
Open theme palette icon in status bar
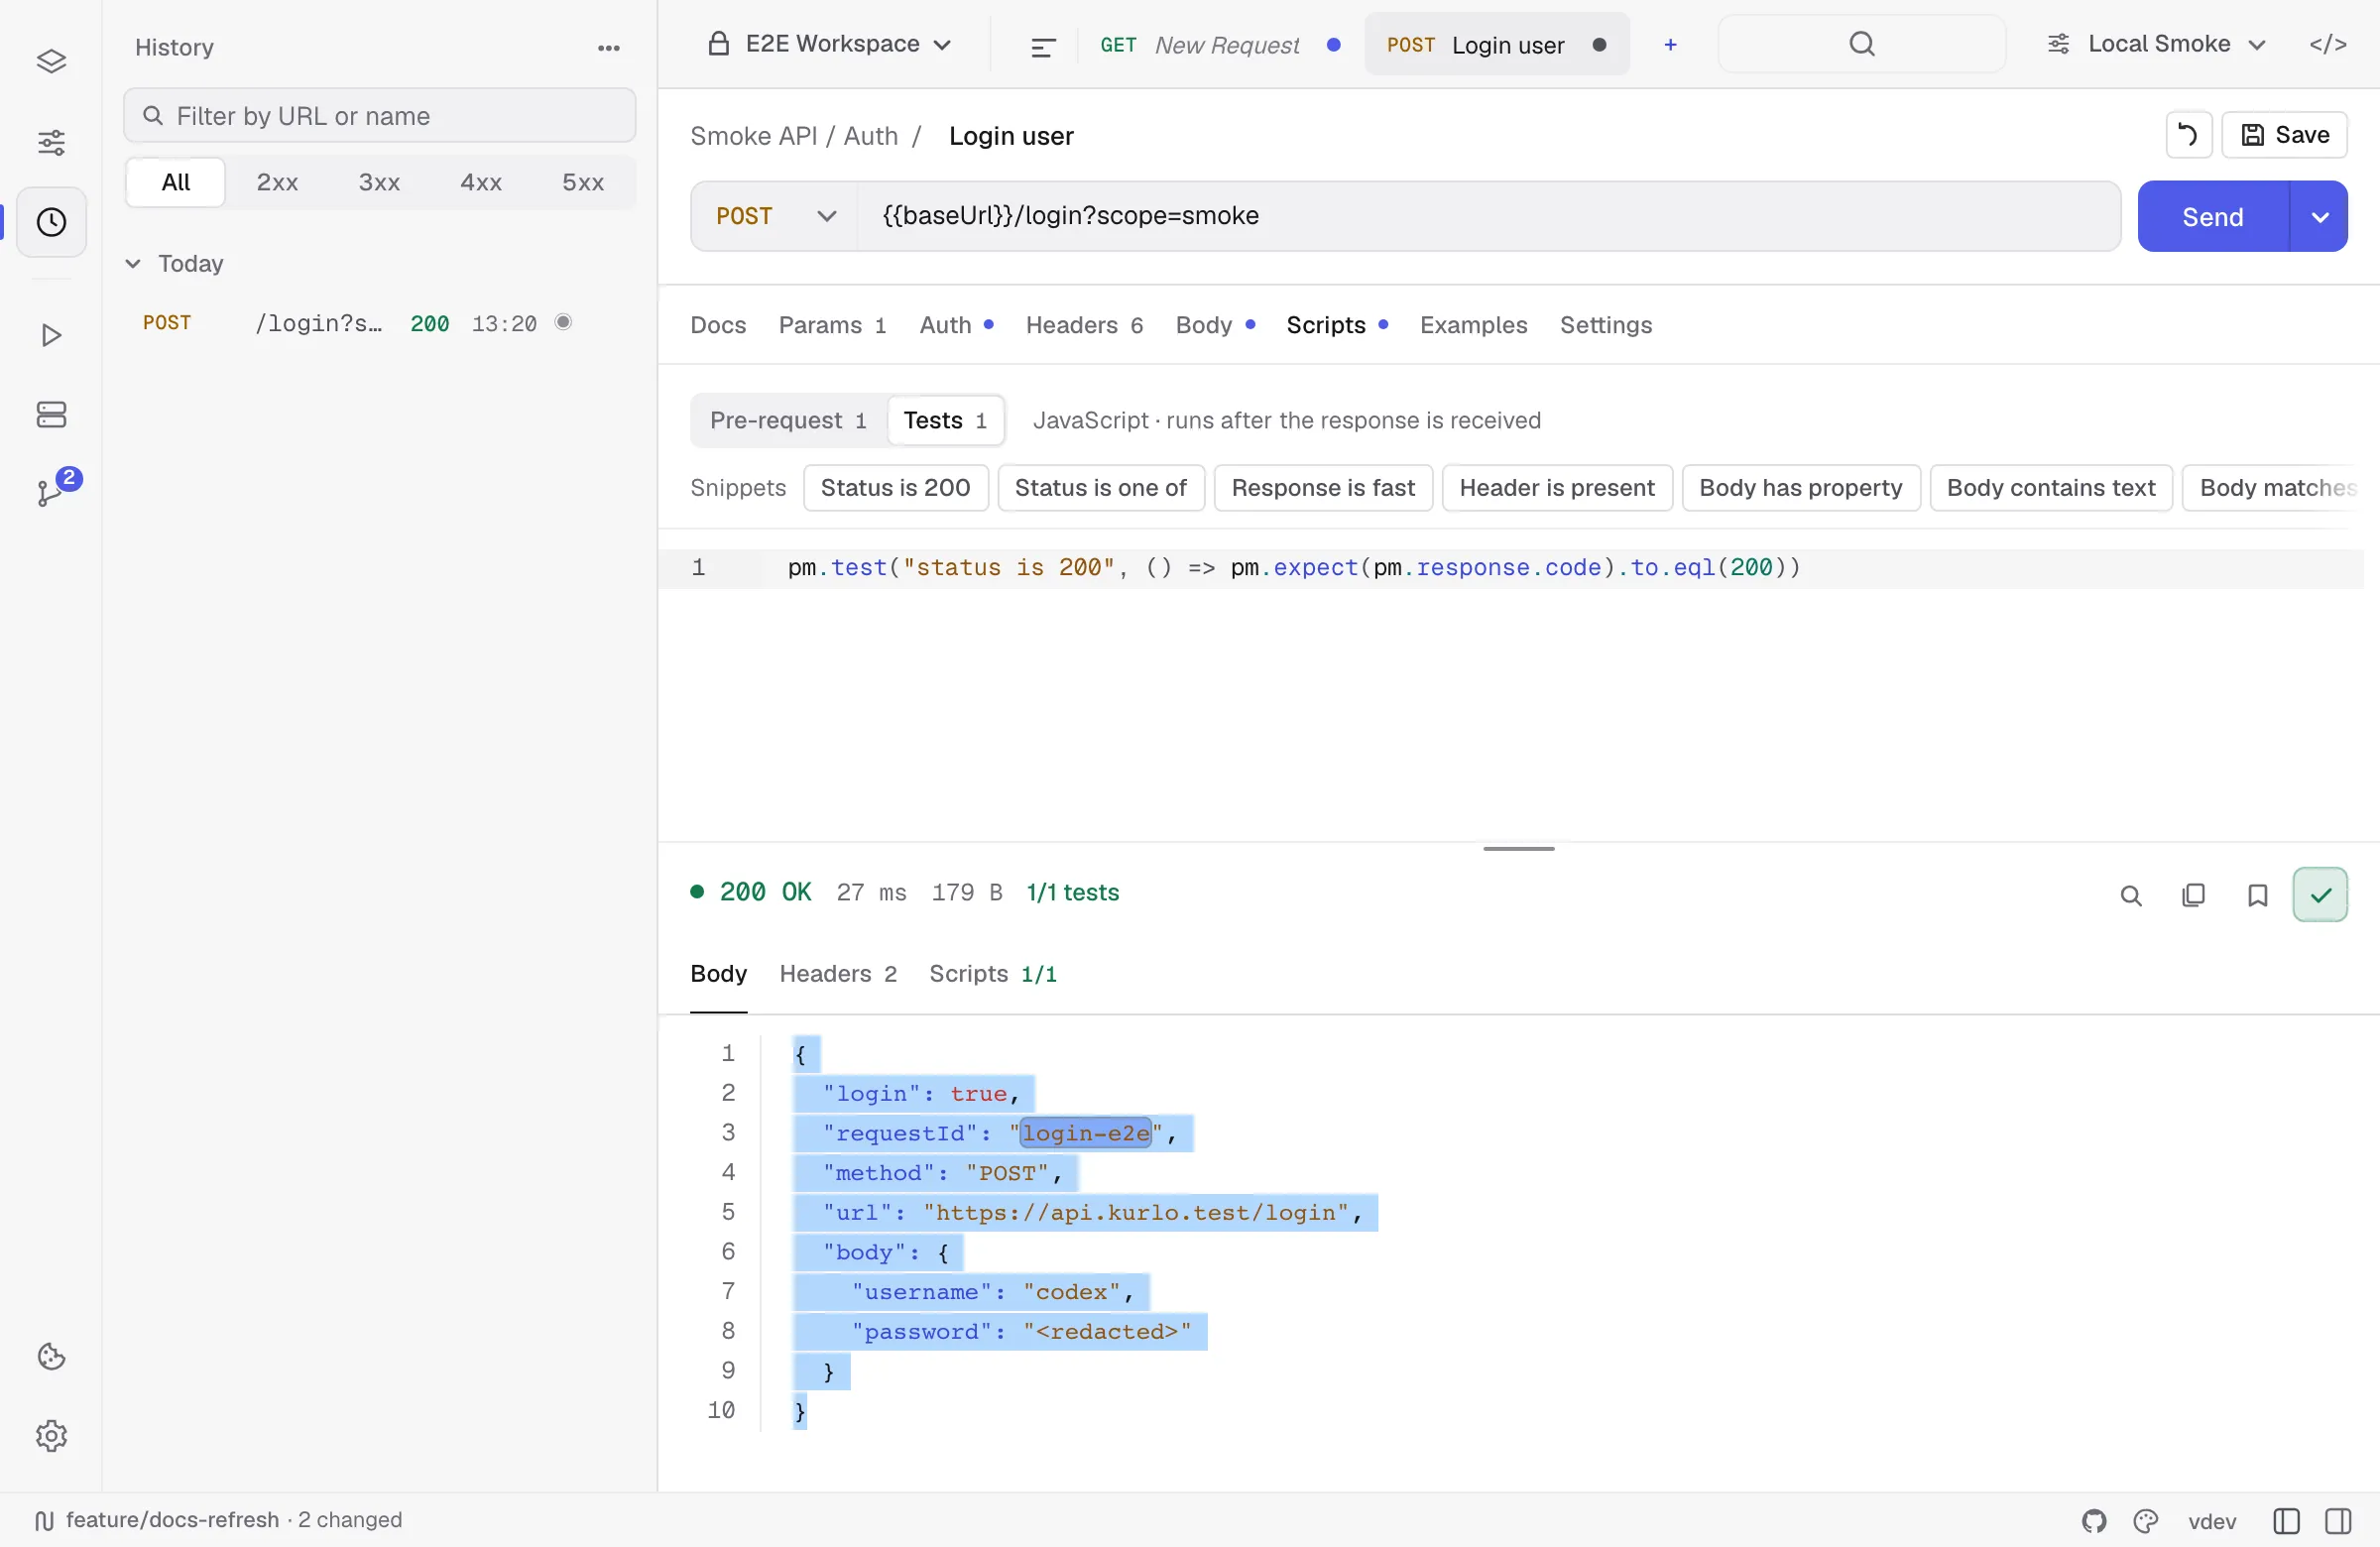pos(2145,1520)
